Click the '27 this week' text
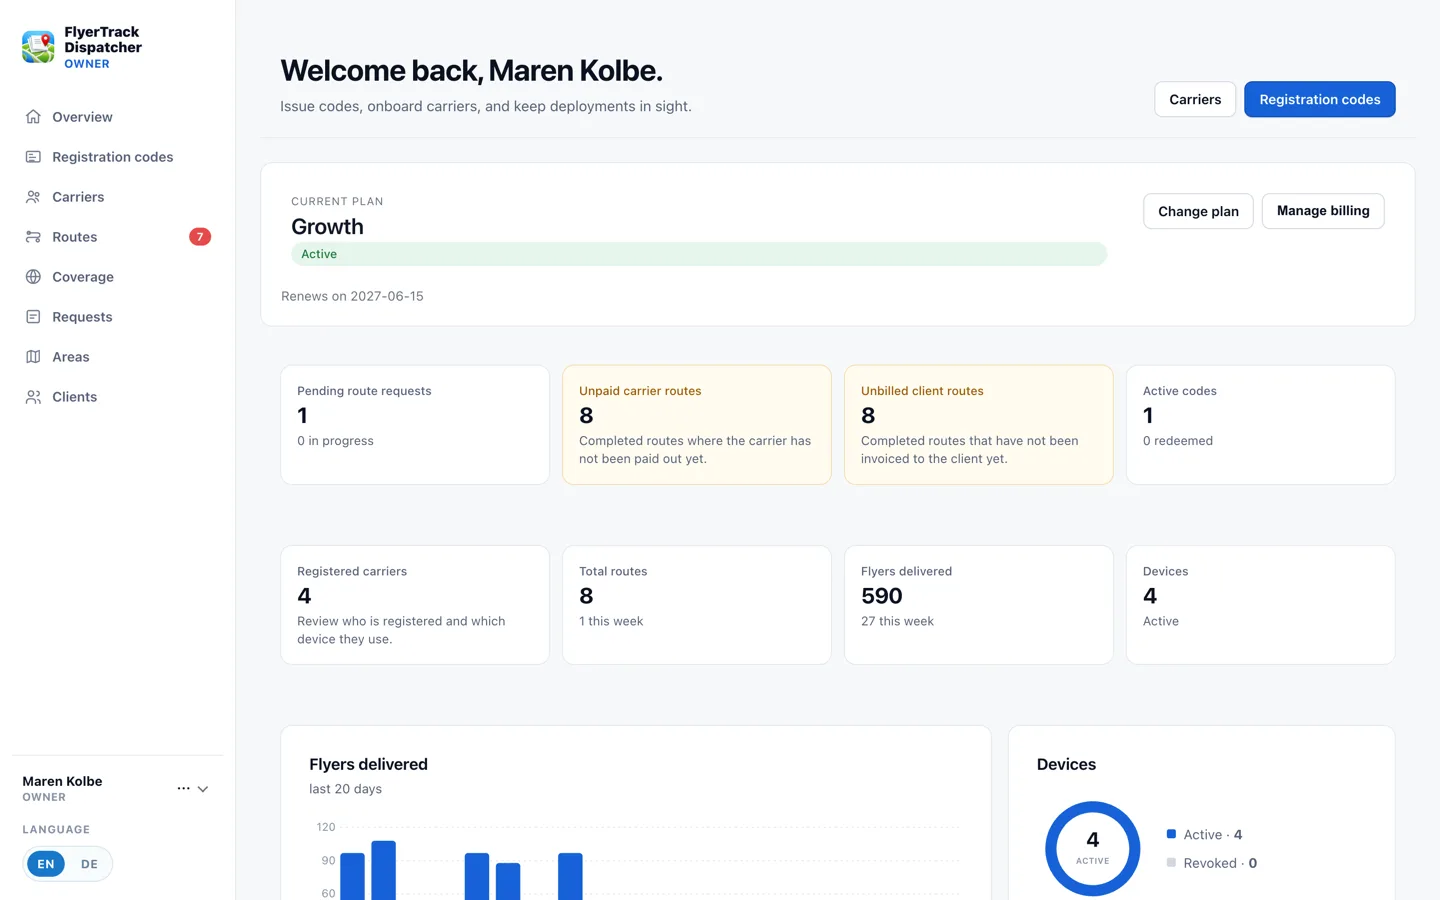Image resolution: width=1440 pixels, height=900 pixels. pyautogui.click(x=897, y=621)
